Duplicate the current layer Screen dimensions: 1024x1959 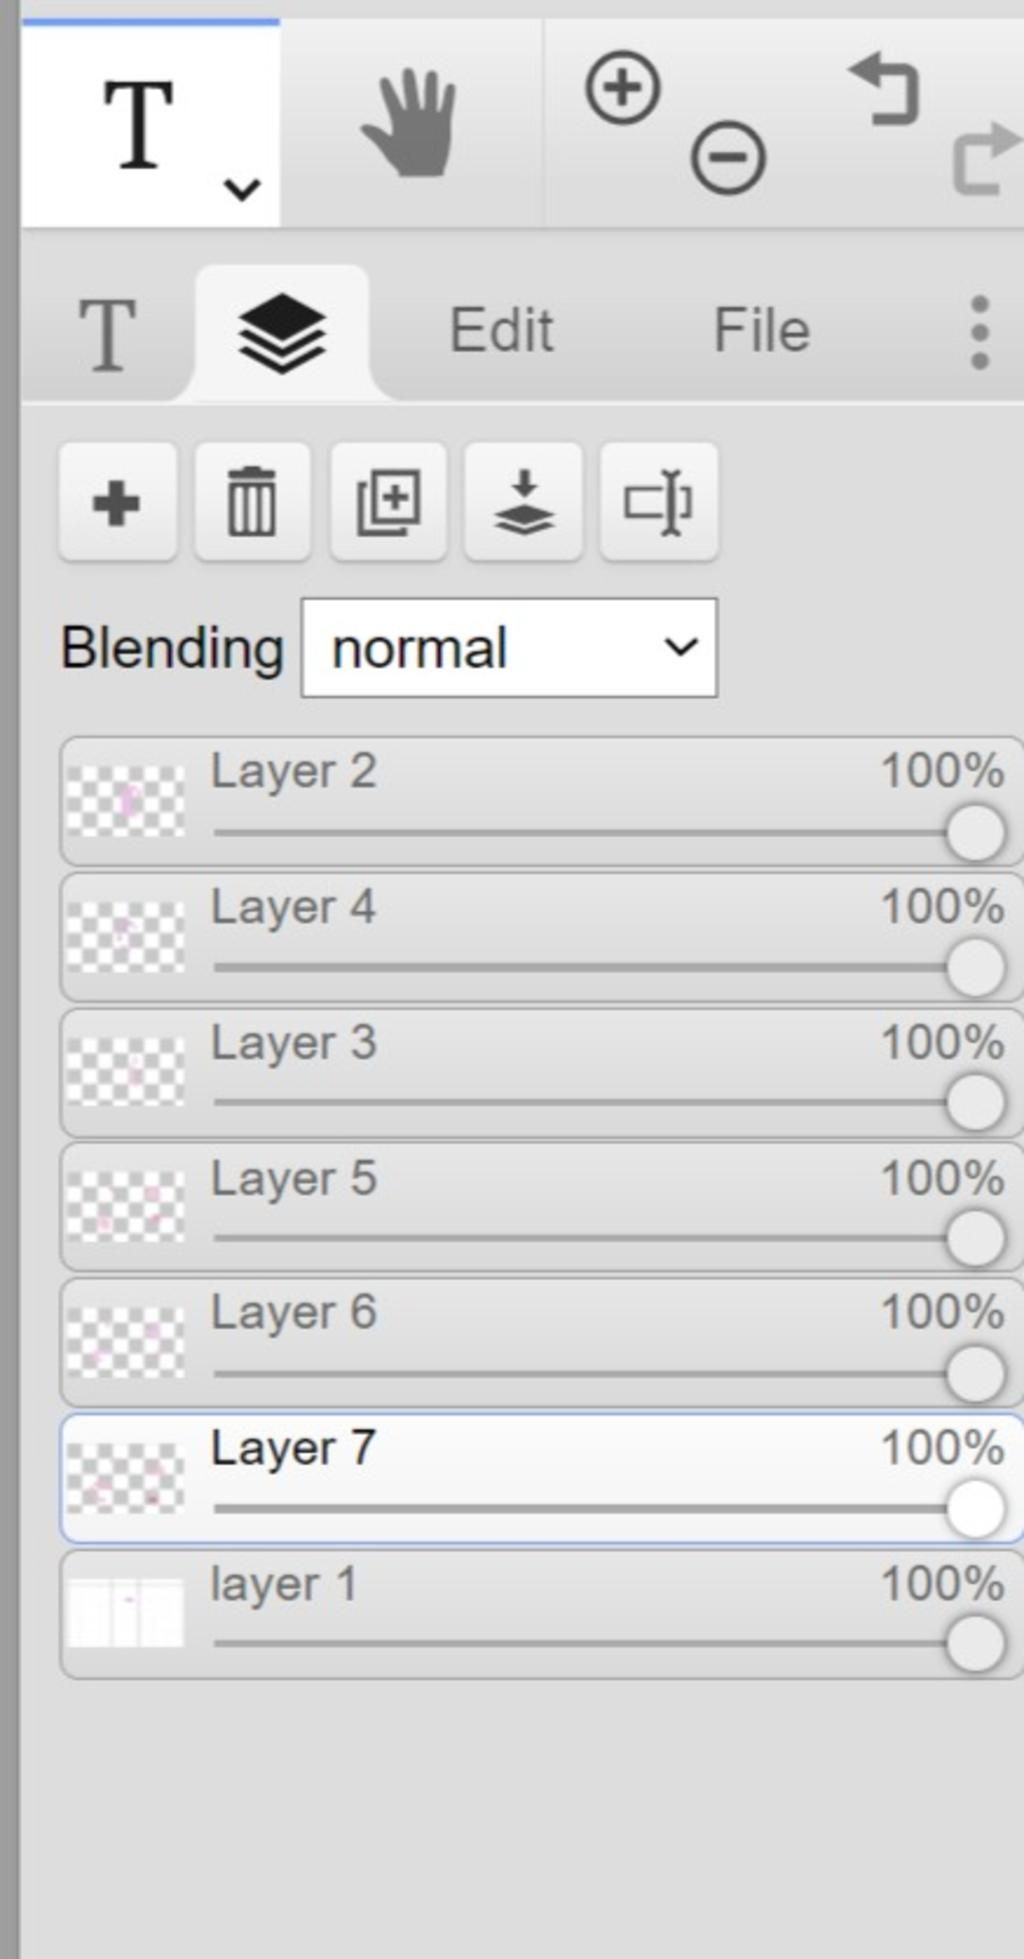[x=388, y=502]
